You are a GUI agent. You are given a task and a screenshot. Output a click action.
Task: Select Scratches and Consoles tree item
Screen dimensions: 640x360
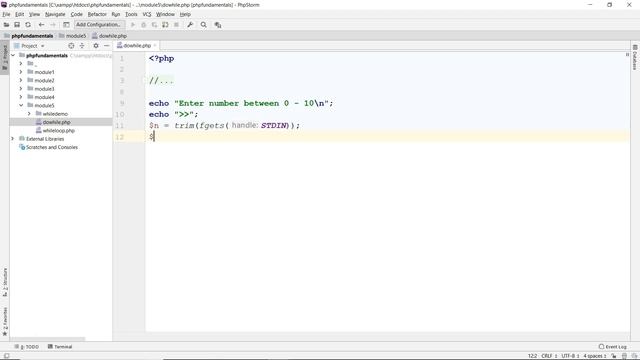(52, 147)
